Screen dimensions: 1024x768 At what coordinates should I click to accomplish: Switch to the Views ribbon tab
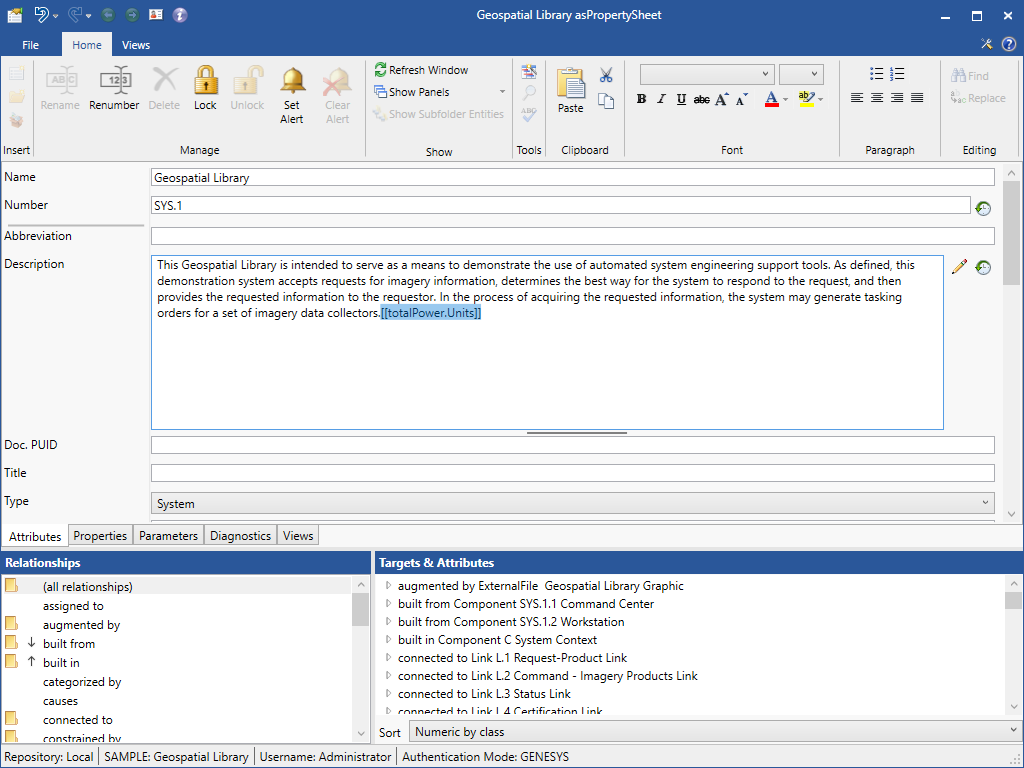tap(136, 45)
